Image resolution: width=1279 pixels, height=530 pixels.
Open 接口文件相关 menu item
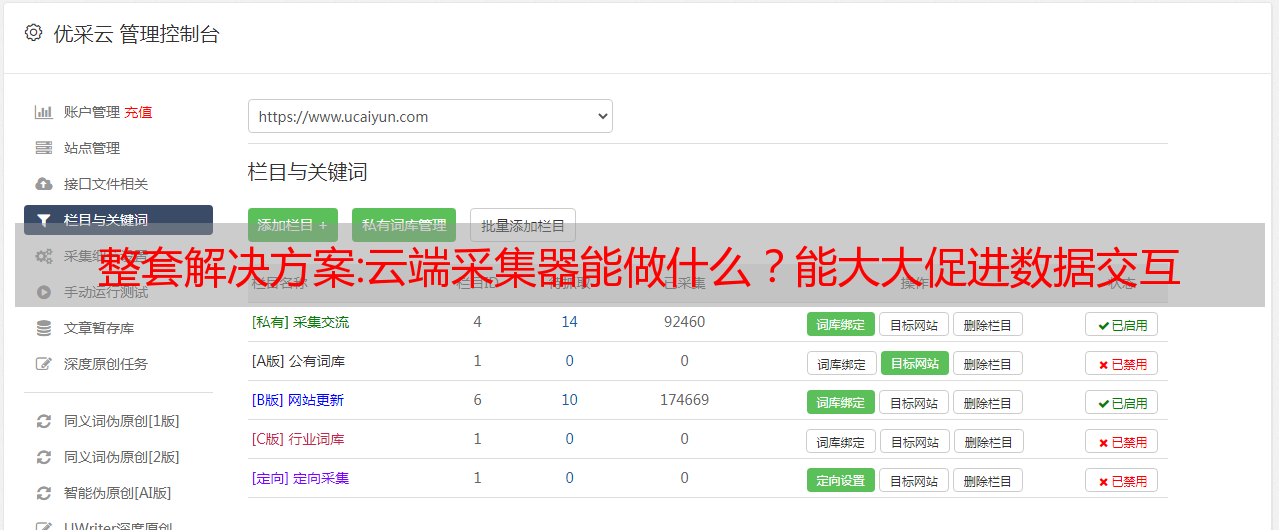point(106,184)
